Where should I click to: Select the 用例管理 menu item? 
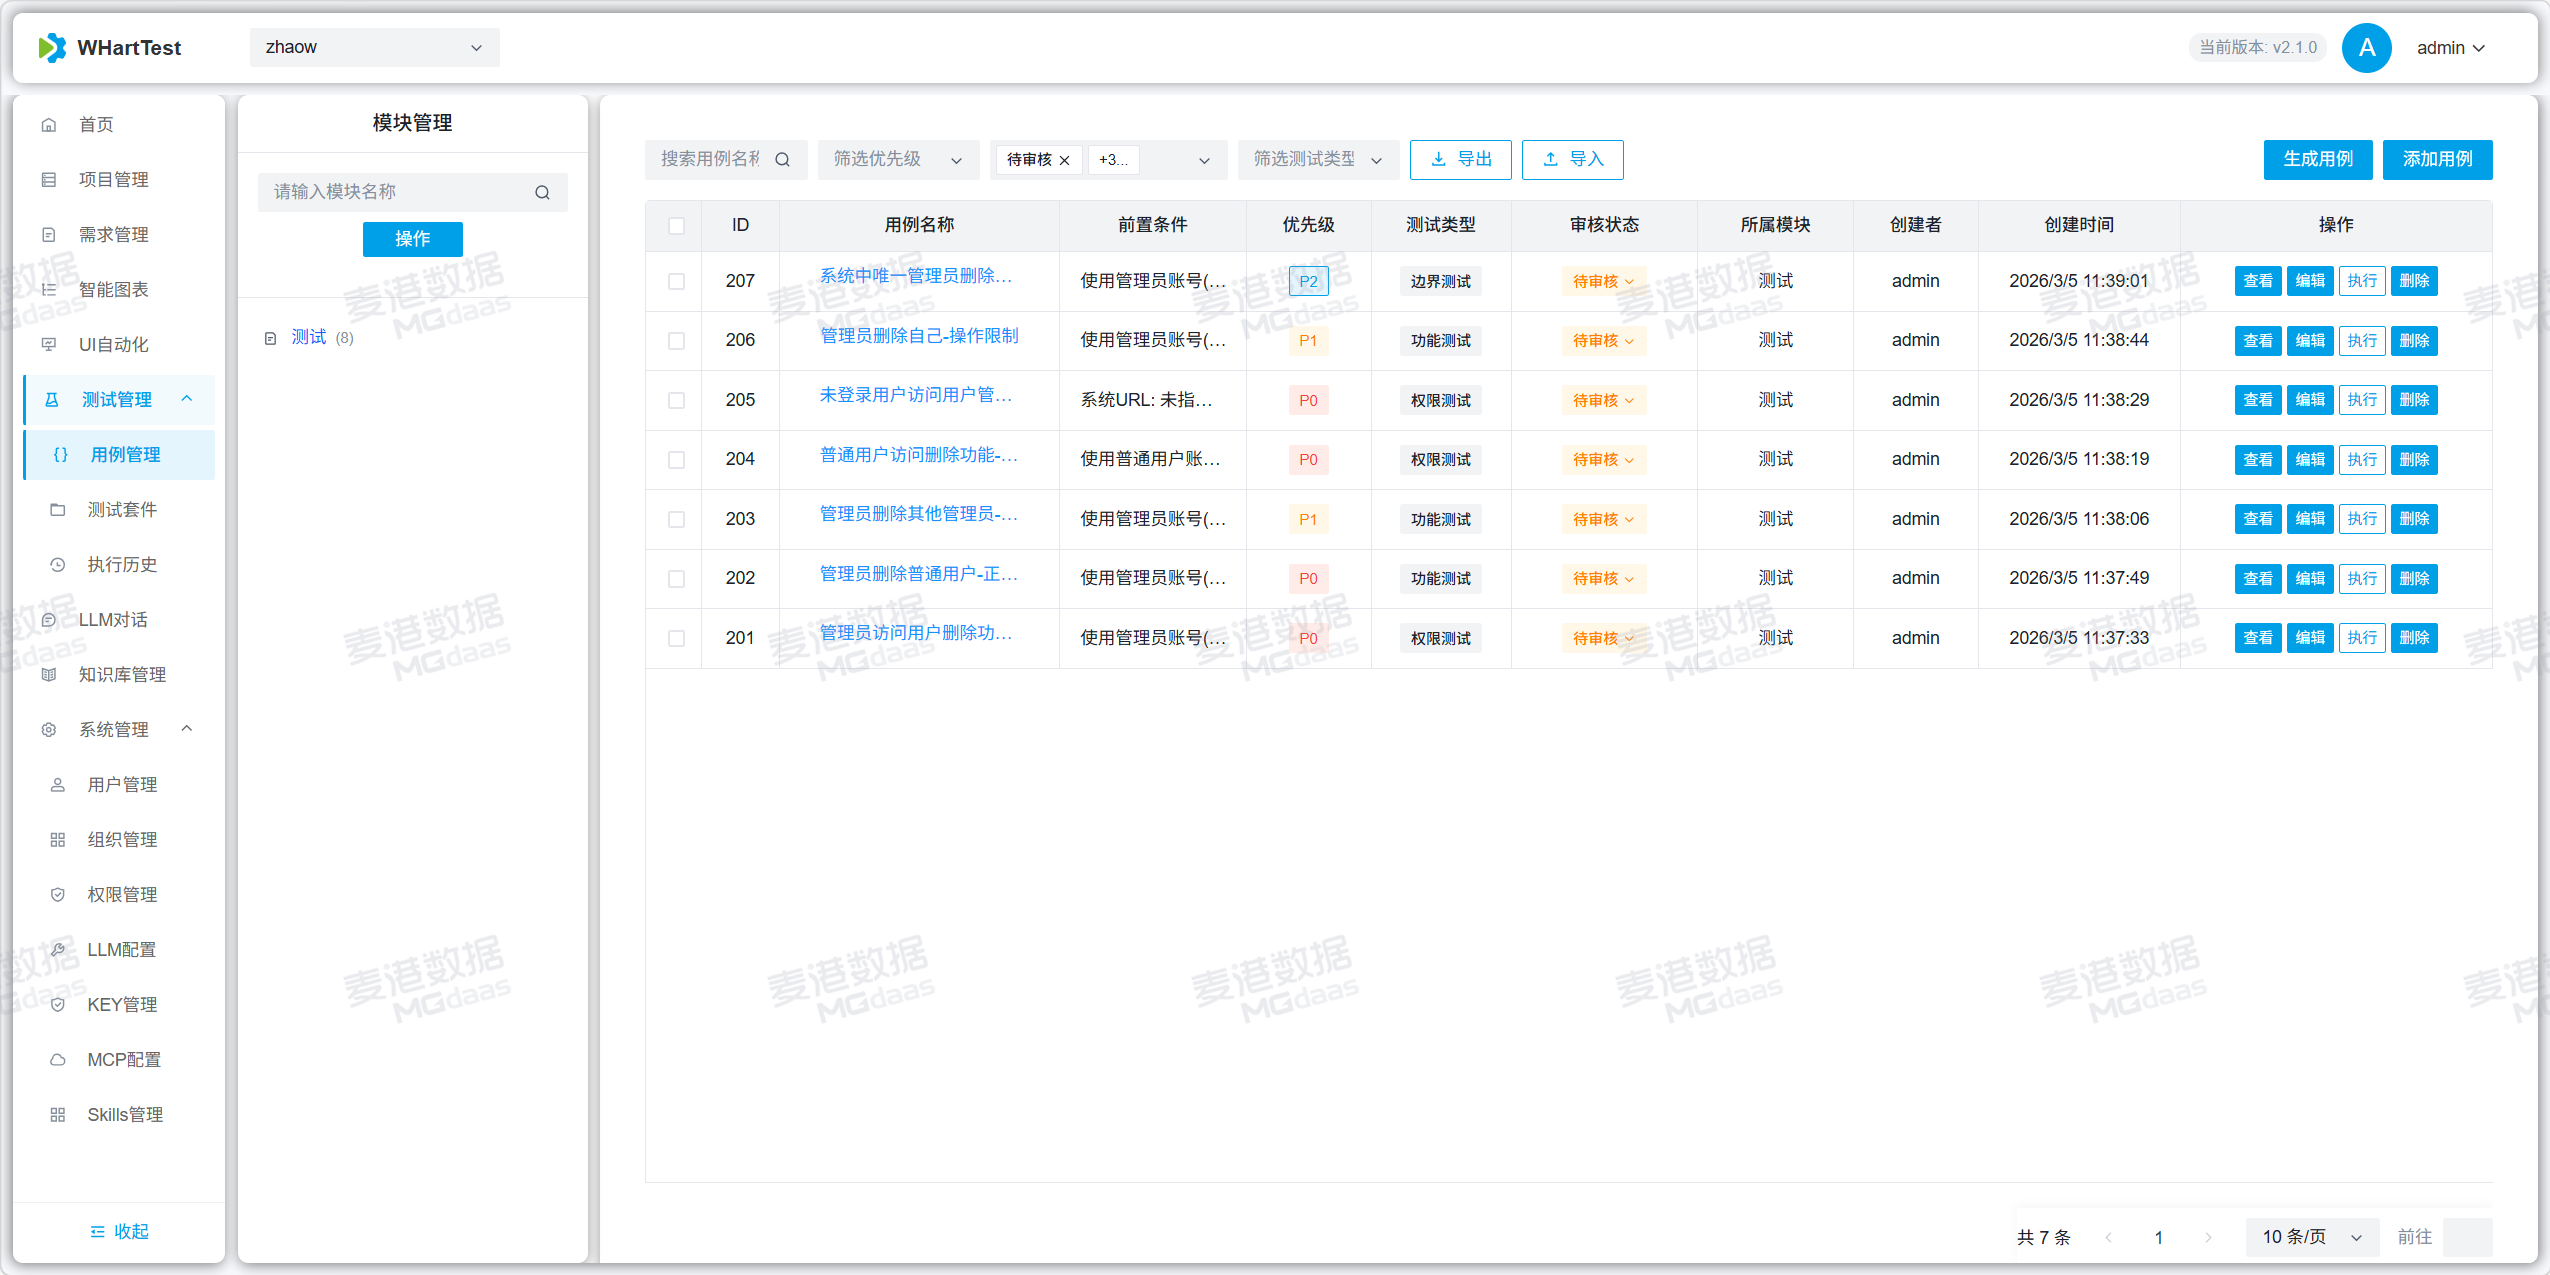pos(125,454)
